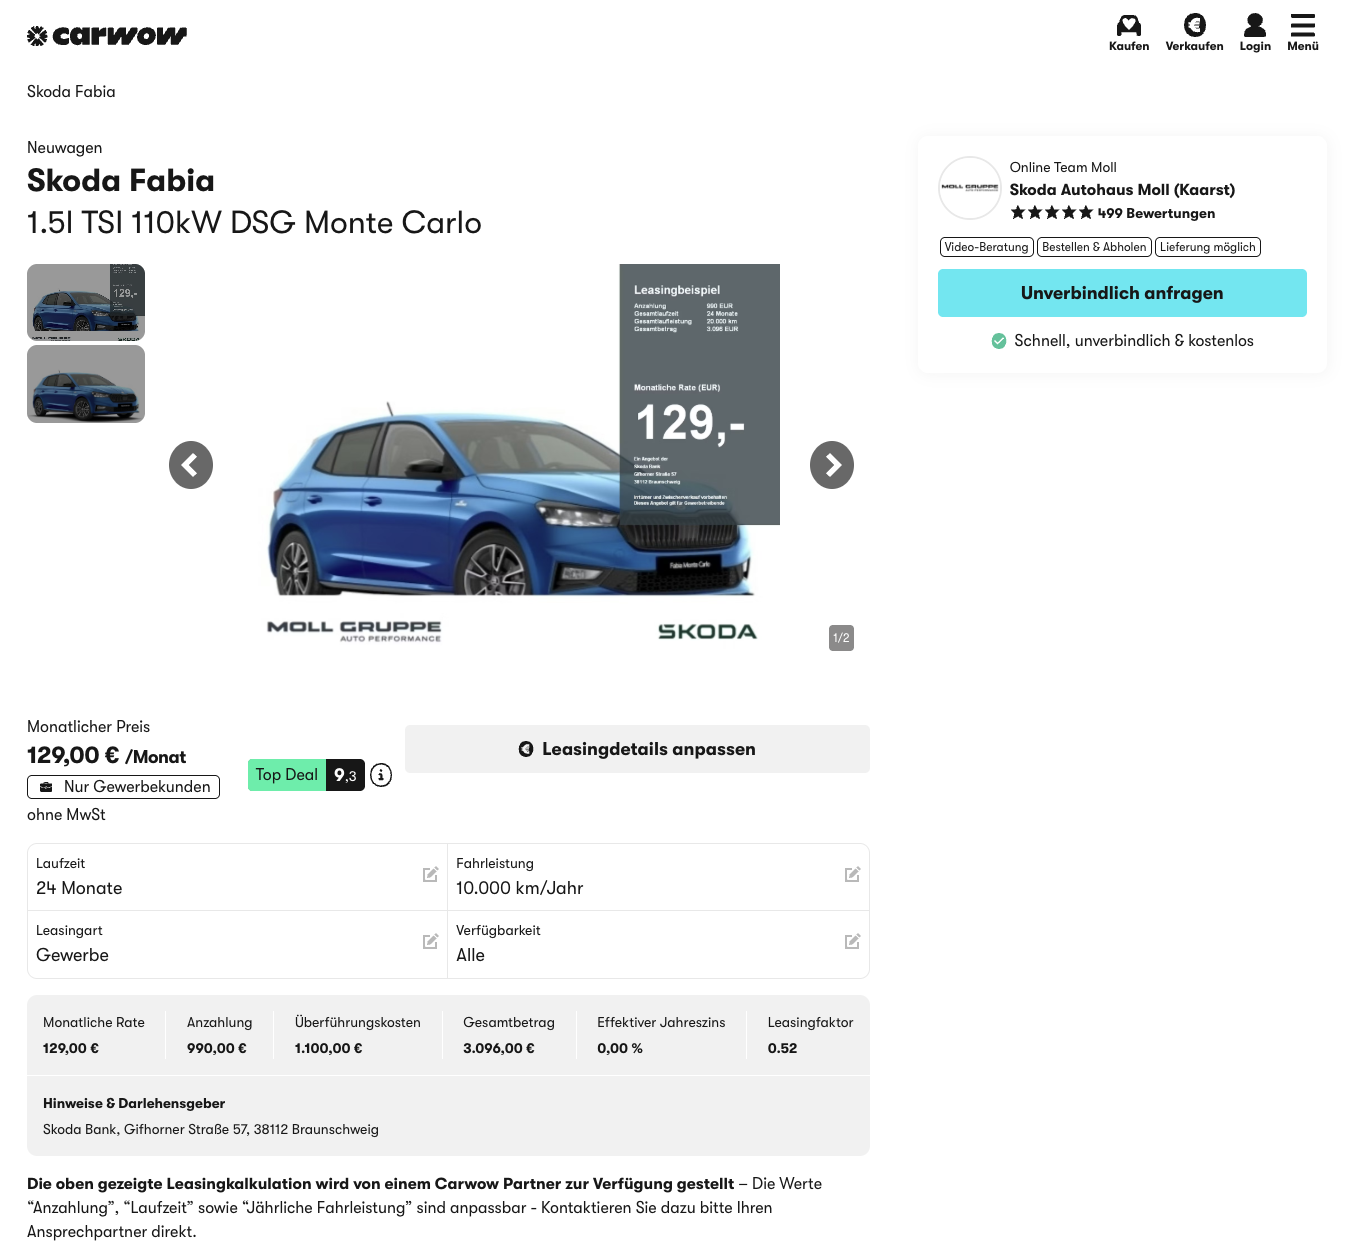Select second blue Fabia thumbnail
Image resolution: width=1354 pixels, height=1248 pixels.
pyautogui.click(x=86, y=385)
